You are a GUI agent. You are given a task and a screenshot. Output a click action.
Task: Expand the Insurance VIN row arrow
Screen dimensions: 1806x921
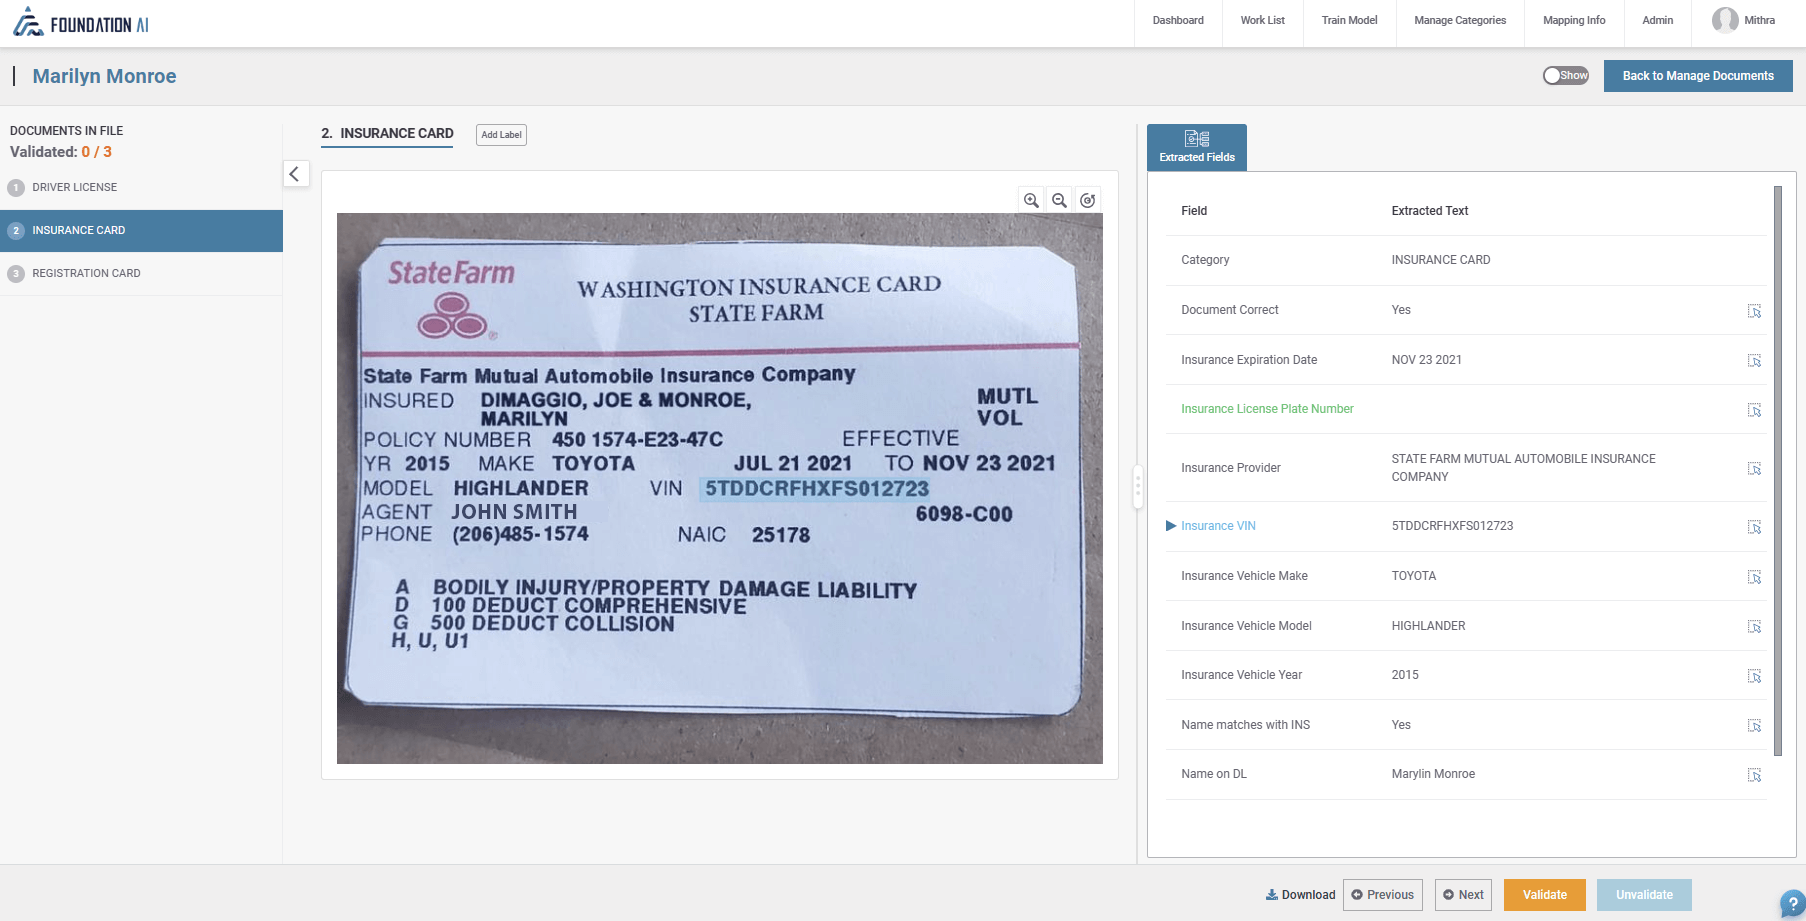1171,526
